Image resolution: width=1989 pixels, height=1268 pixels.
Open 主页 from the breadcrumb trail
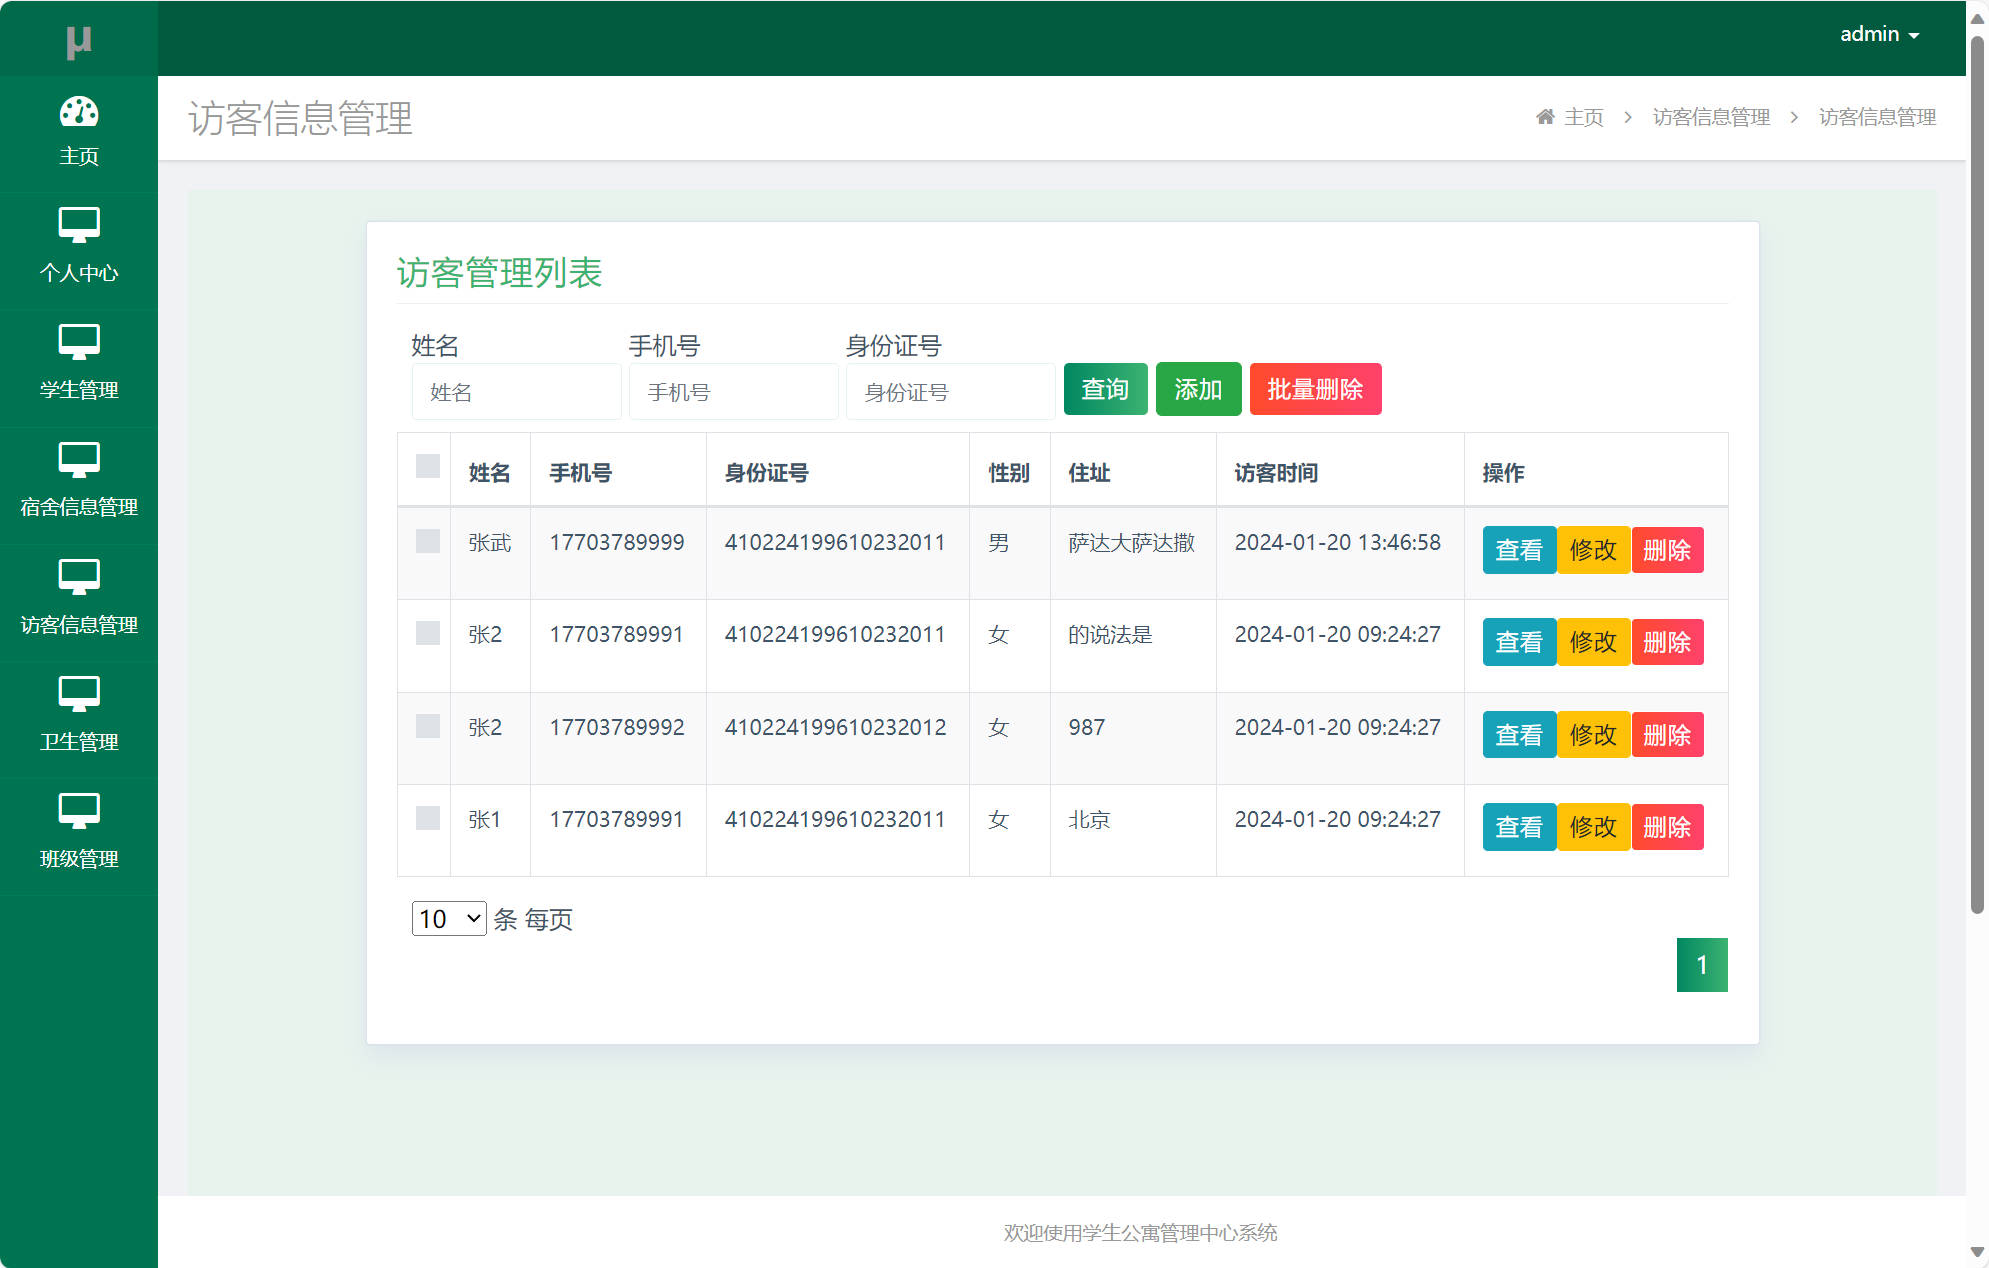[x=1584, y=117]
